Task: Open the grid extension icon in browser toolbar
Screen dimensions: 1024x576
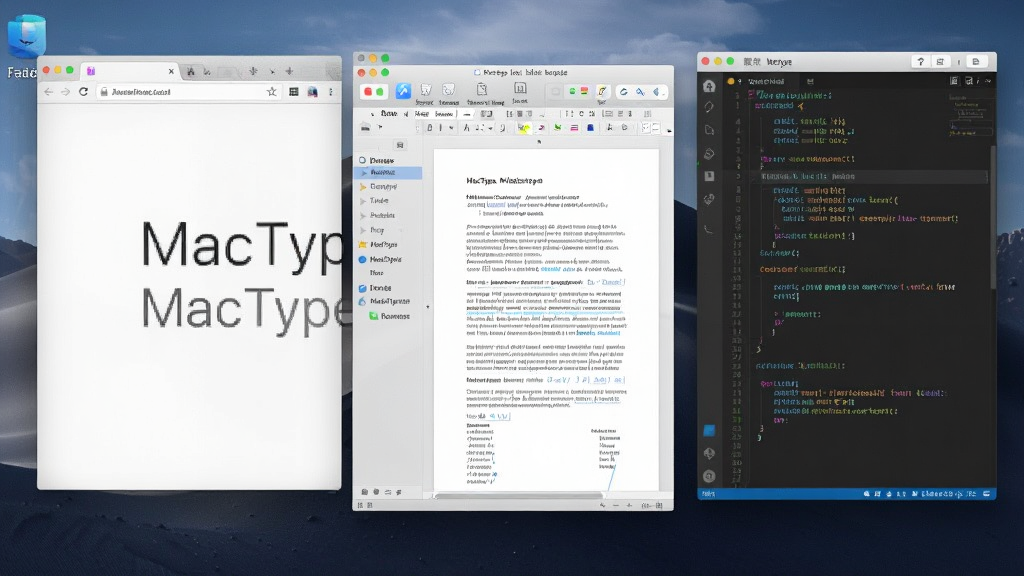Action: tap(294, 92)
